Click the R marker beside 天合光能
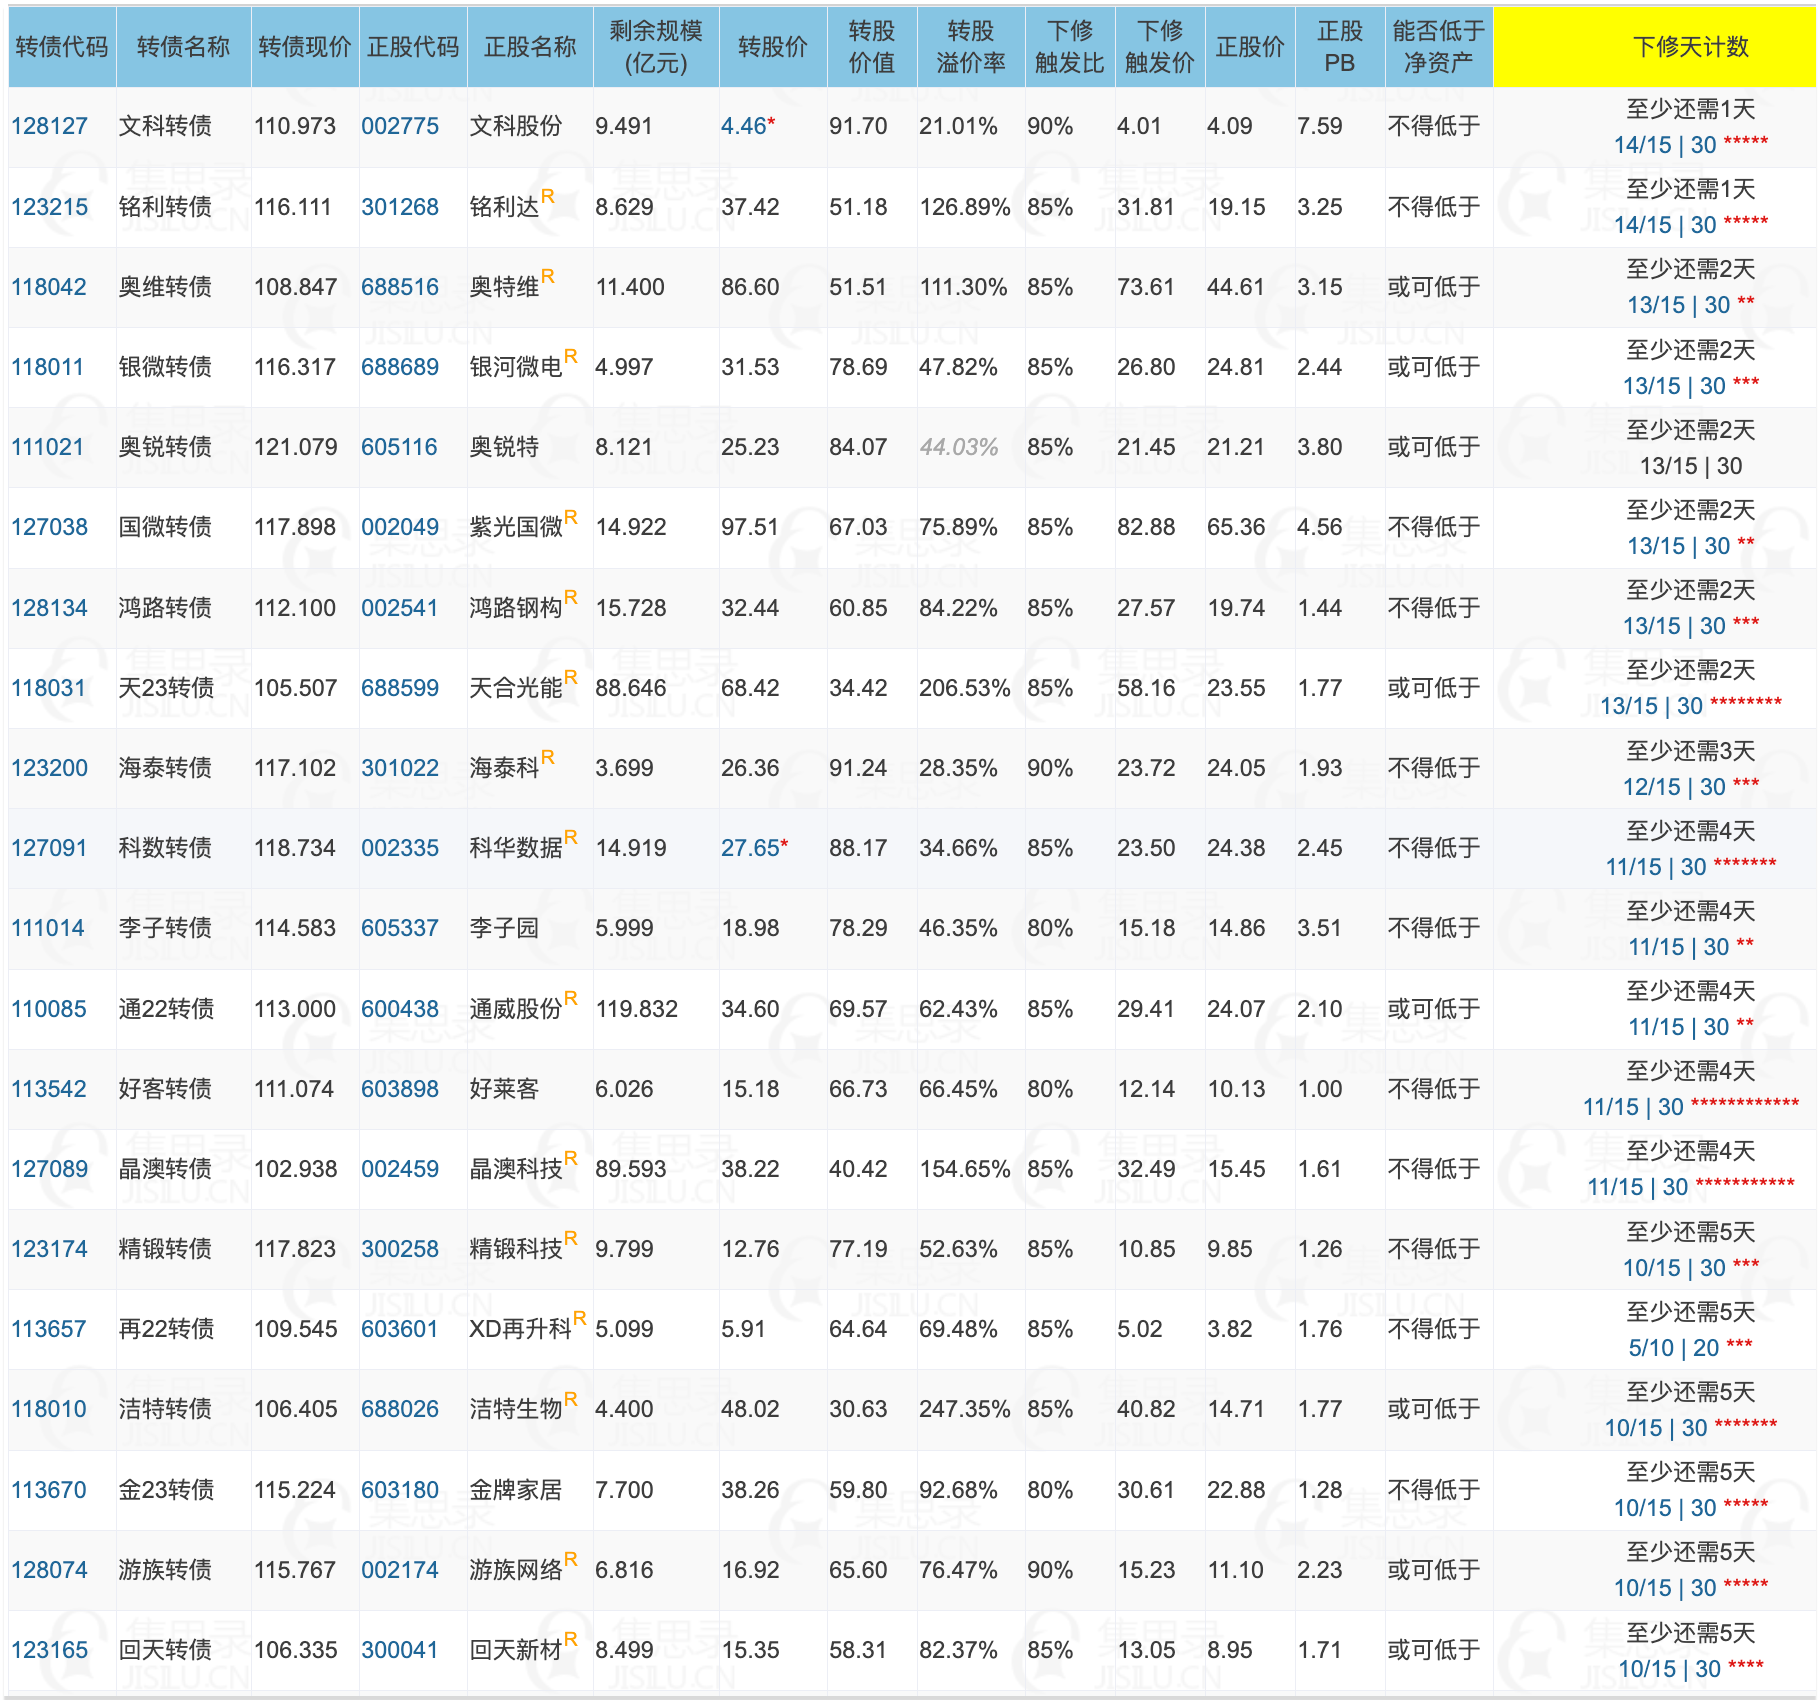Viewport: 1820px width, 1700px height. (x=571, y=678)
